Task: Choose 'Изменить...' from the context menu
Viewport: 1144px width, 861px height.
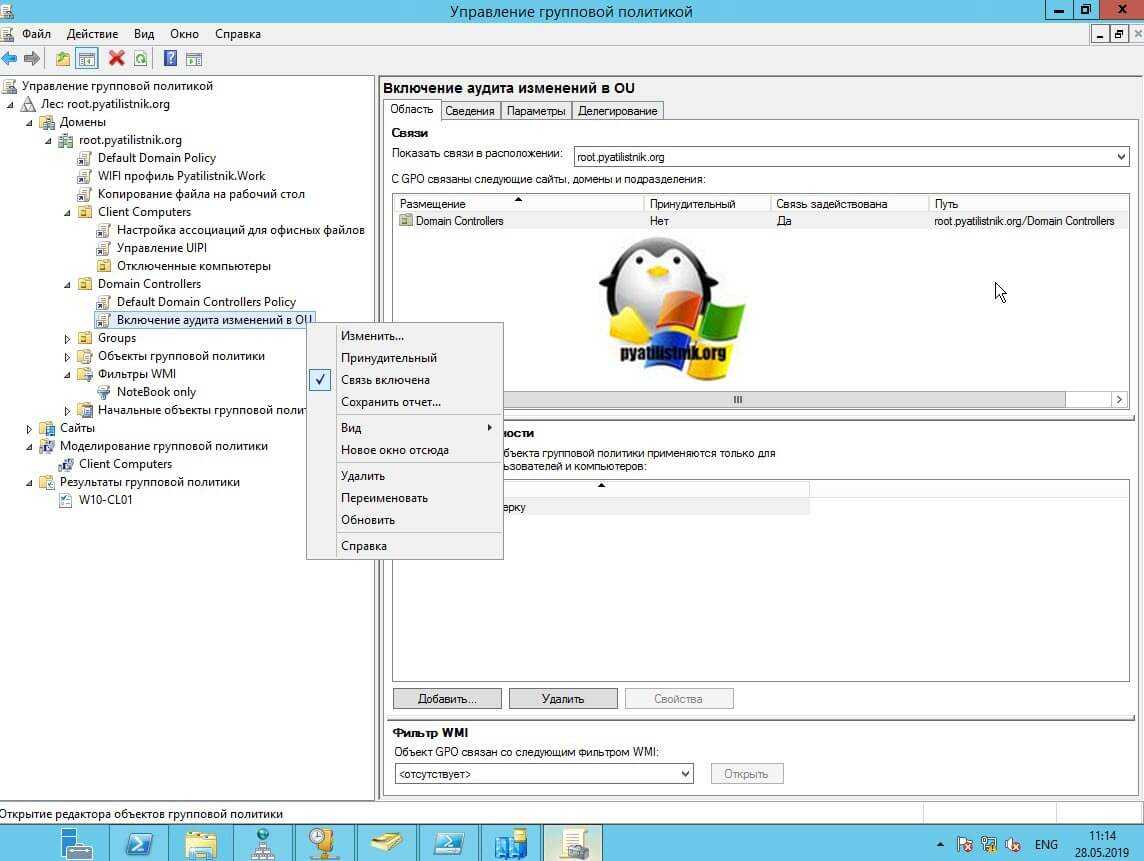Action: (x=372, y=336)
